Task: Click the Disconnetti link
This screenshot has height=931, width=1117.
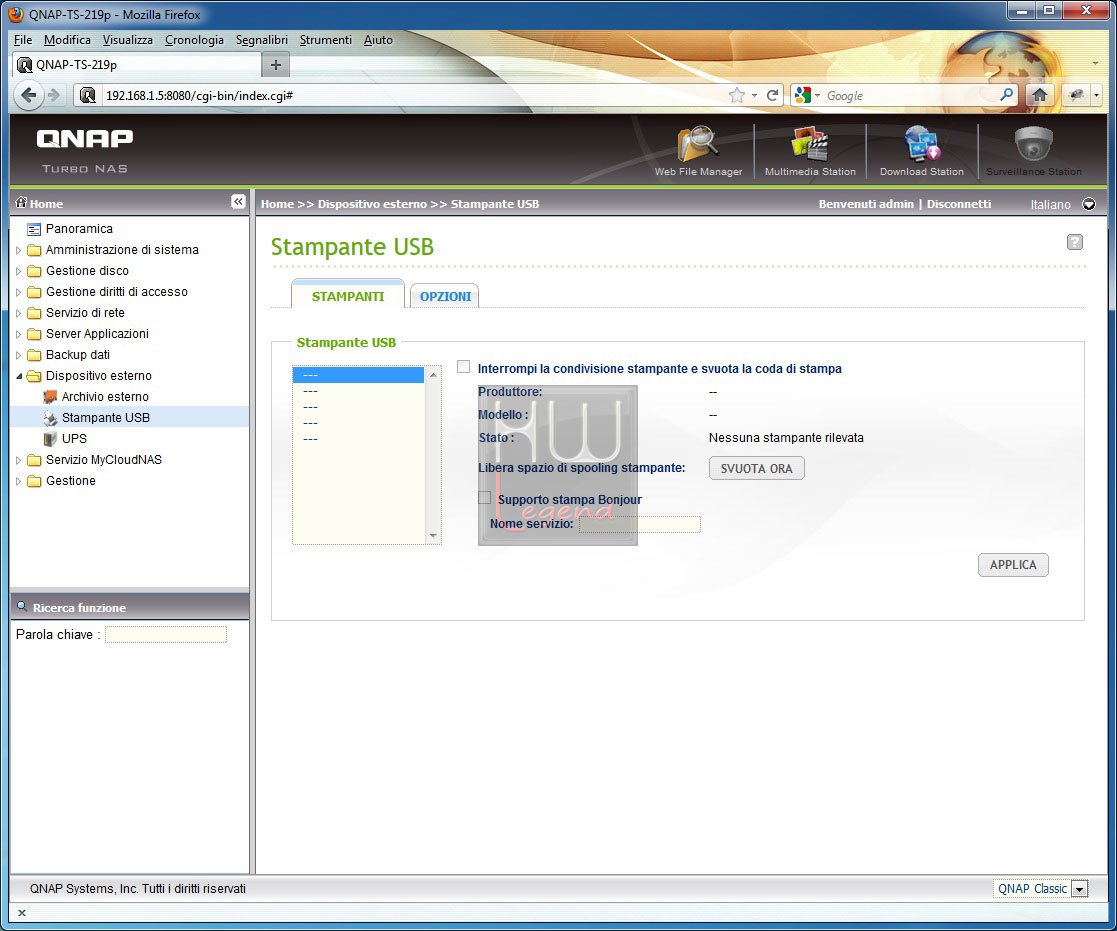Action: click(958, 204)
